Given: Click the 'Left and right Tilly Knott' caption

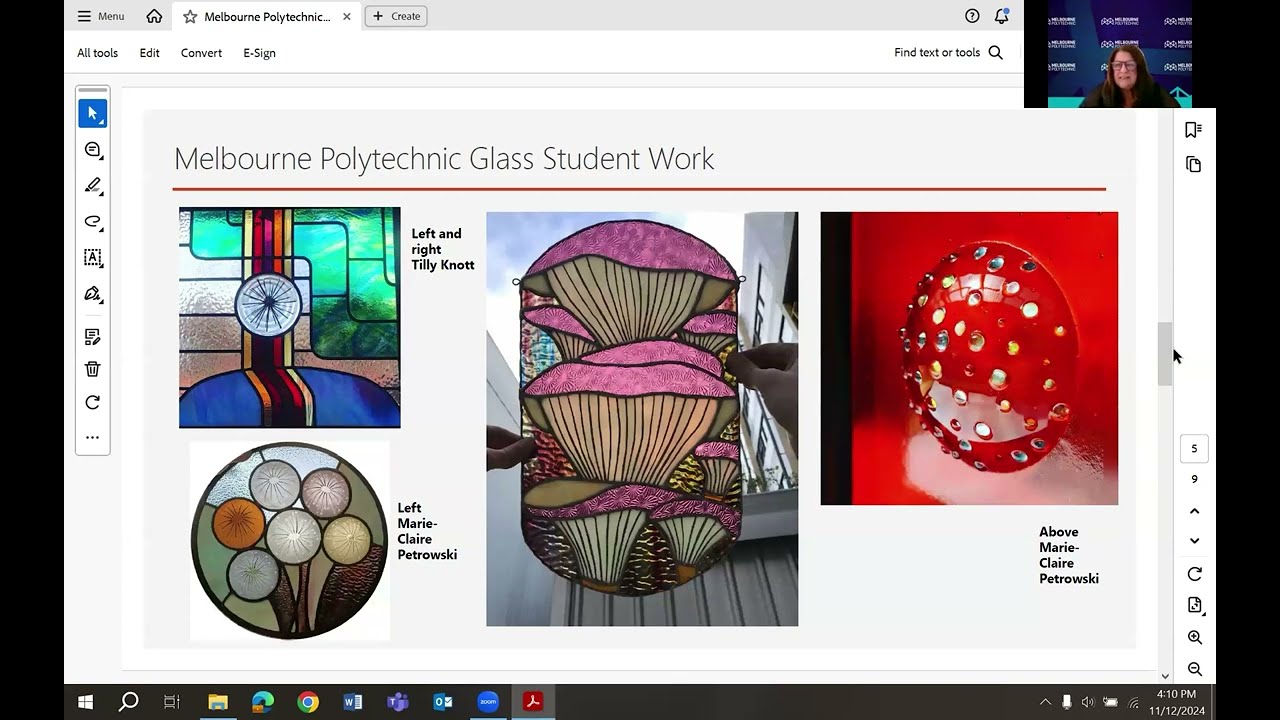Looking at the screenshot, I should 443,249.
